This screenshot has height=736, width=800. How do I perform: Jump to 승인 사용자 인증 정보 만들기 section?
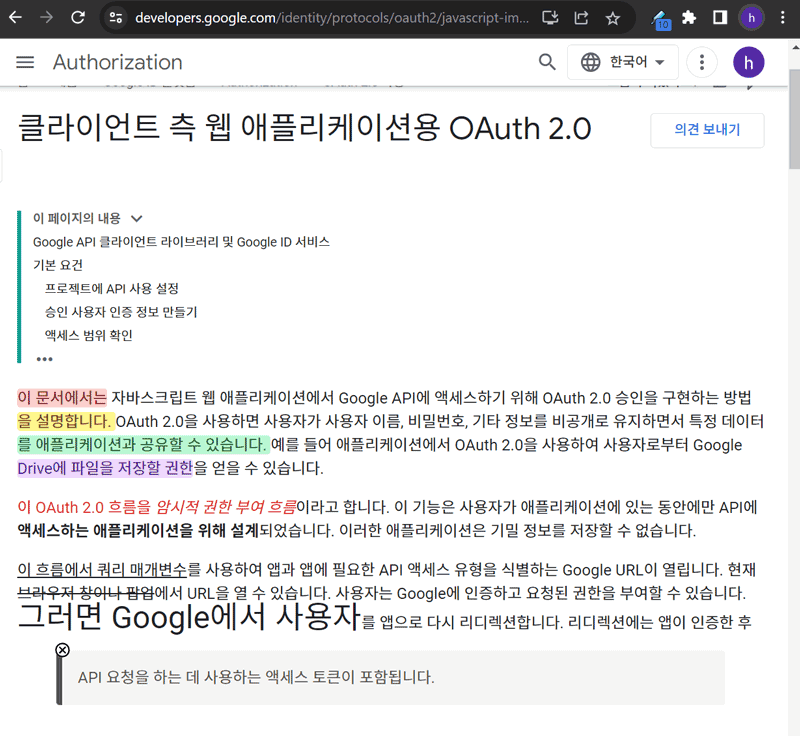(x=121, y=312)
